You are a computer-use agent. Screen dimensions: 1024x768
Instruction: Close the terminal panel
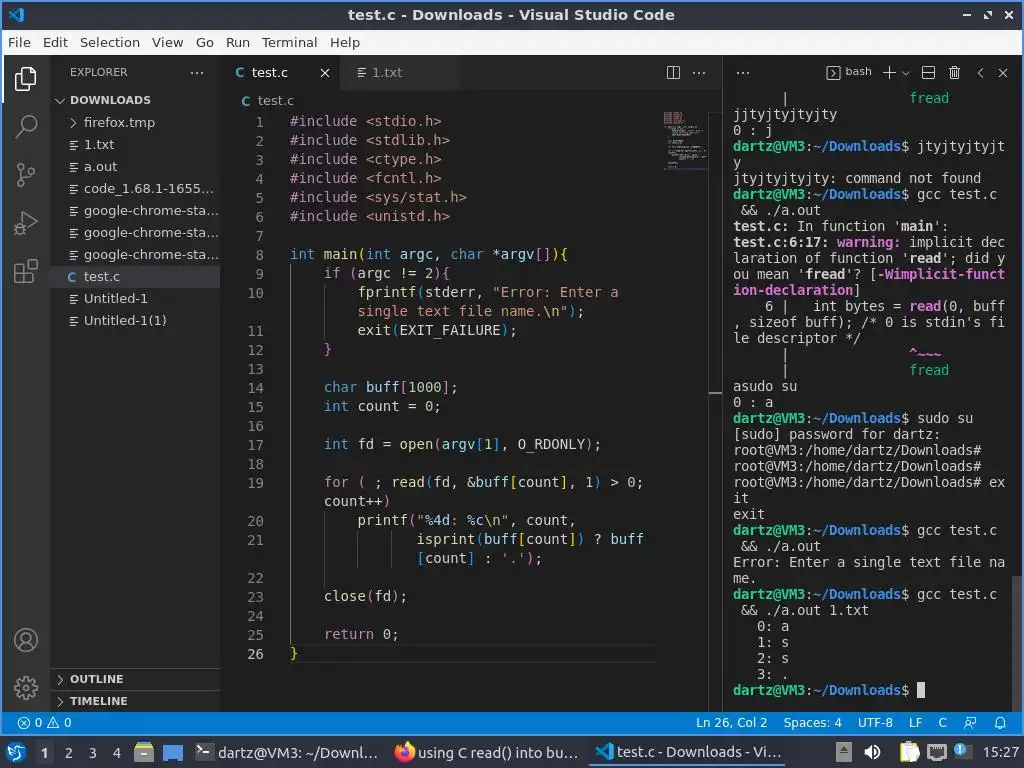pos(1003,72)
